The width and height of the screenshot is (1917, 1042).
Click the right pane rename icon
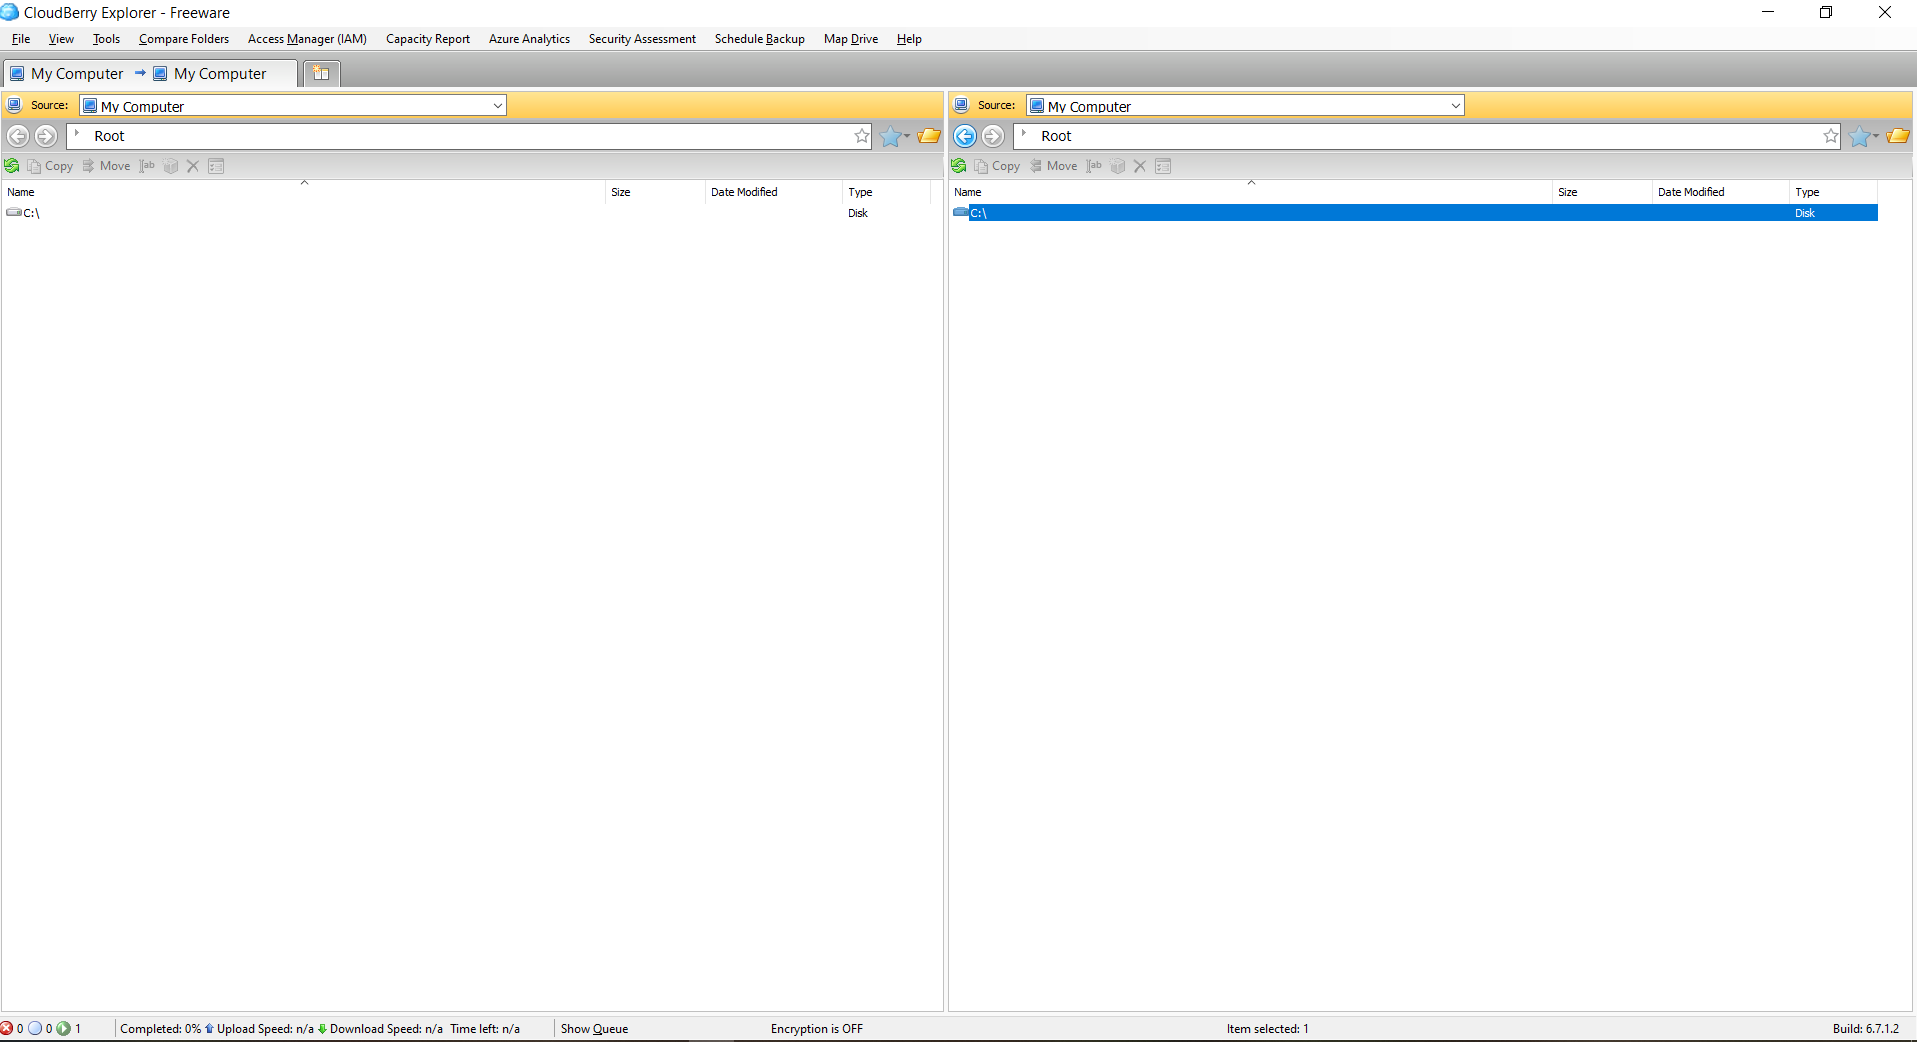[1094, 166]
